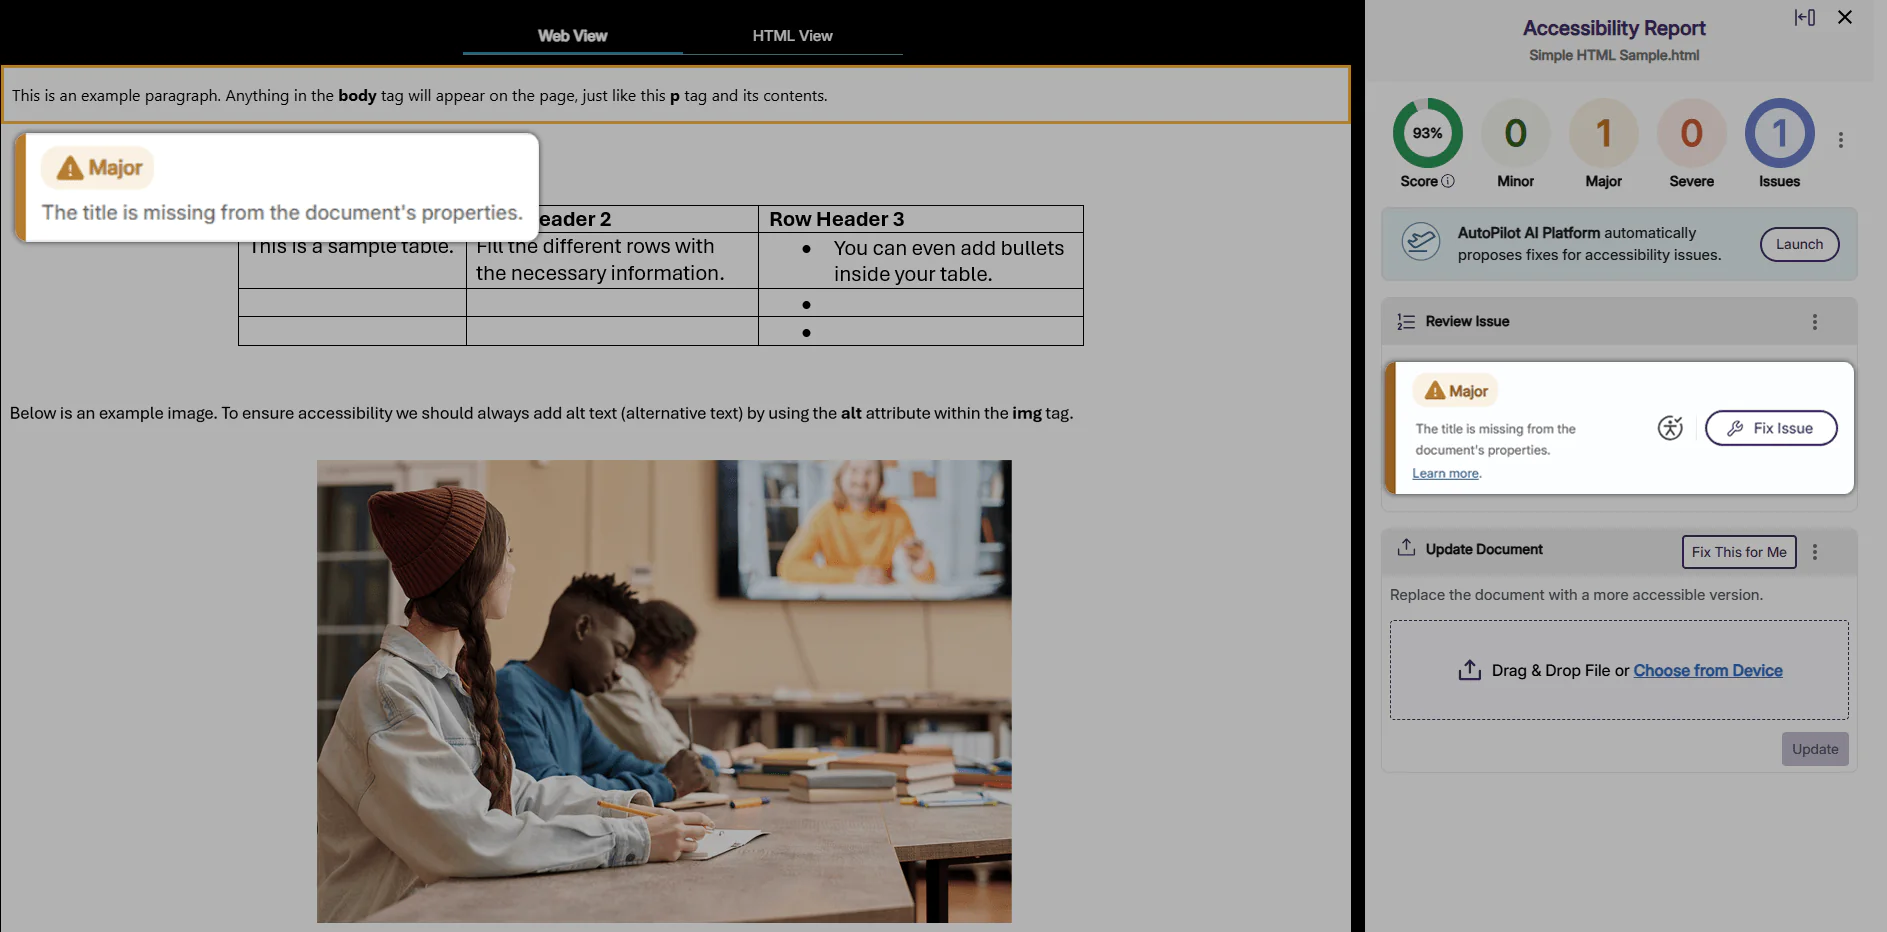This screenshot has height=932, width=1887.
Task: Open the overflow menu beside the Issues counters
Action: click(1840, 140)
